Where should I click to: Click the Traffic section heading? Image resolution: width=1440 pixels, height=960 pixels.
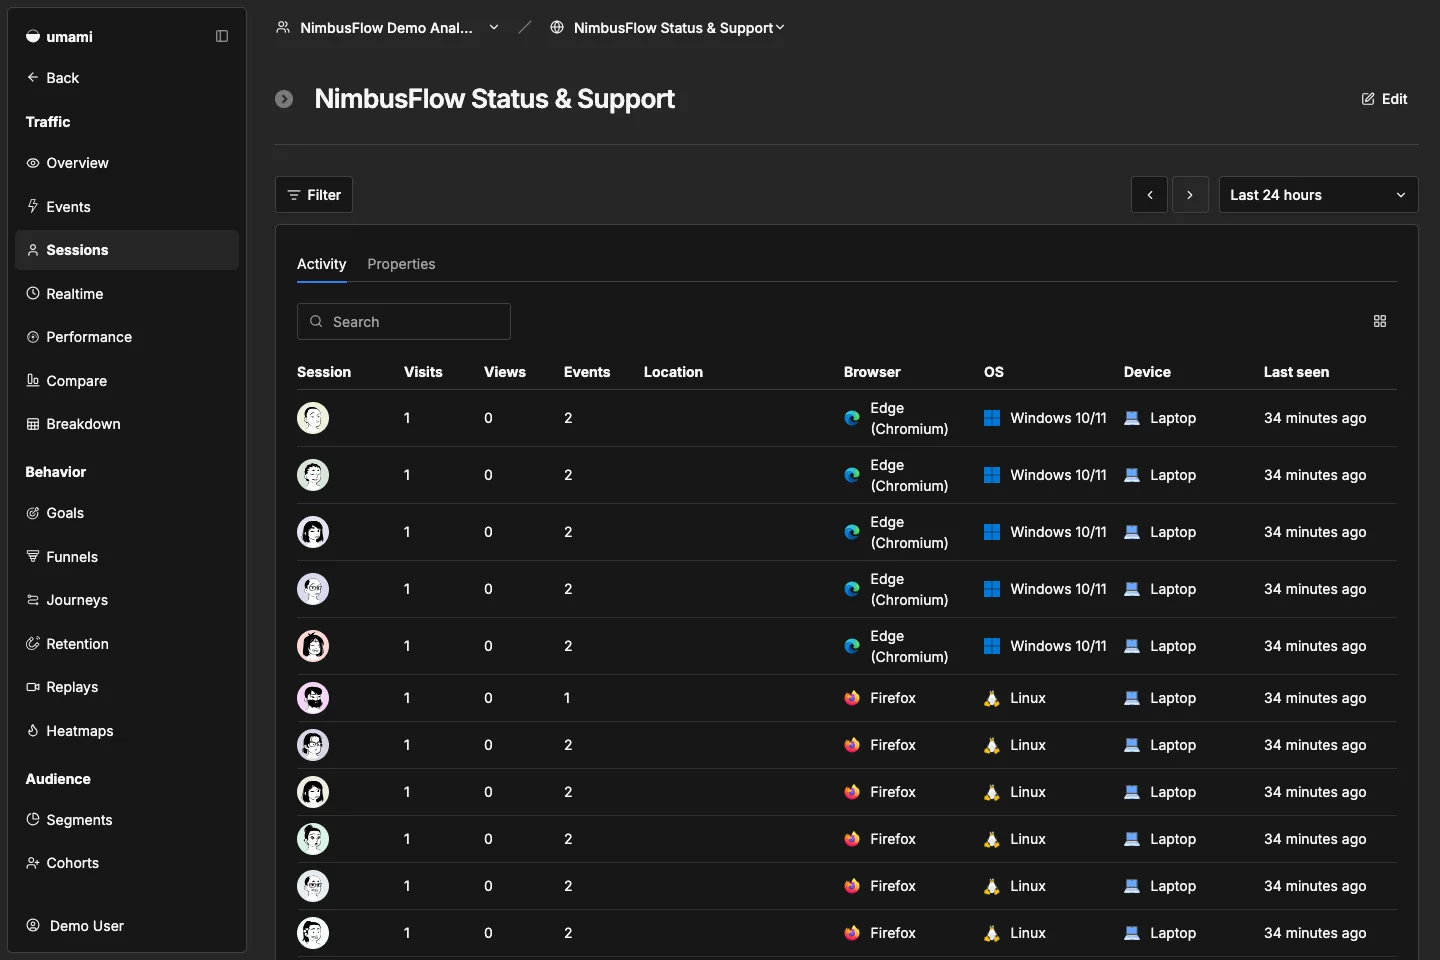click(48, 122)
